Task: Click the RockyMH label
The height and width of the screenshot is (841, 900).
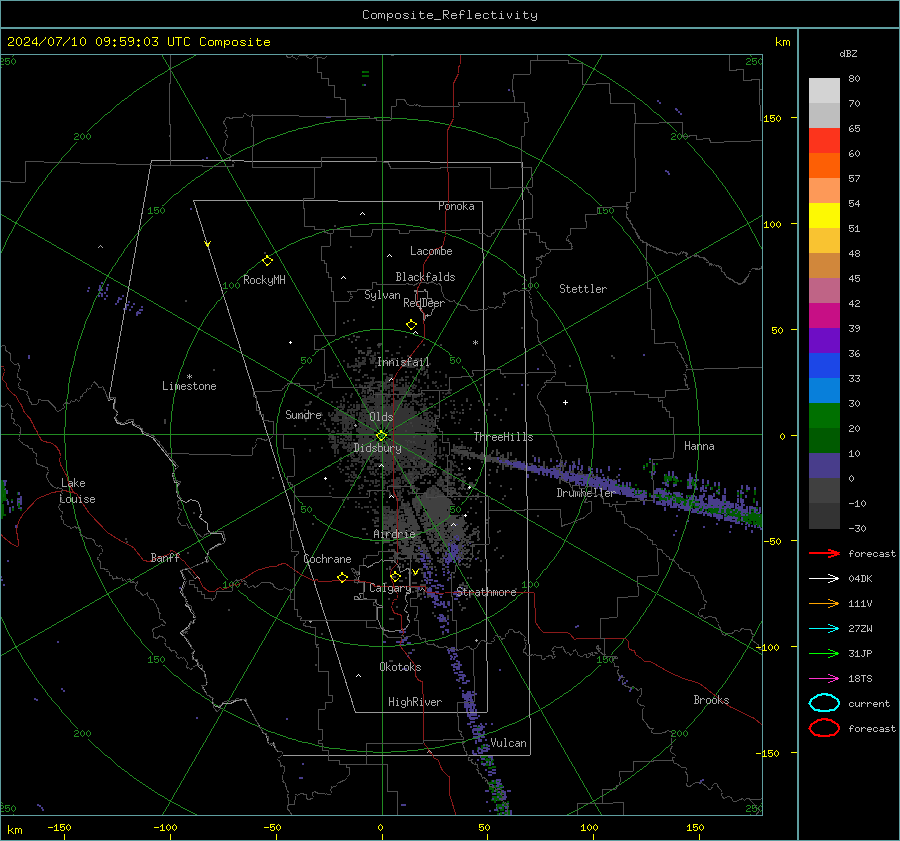Action: [264, 280]
